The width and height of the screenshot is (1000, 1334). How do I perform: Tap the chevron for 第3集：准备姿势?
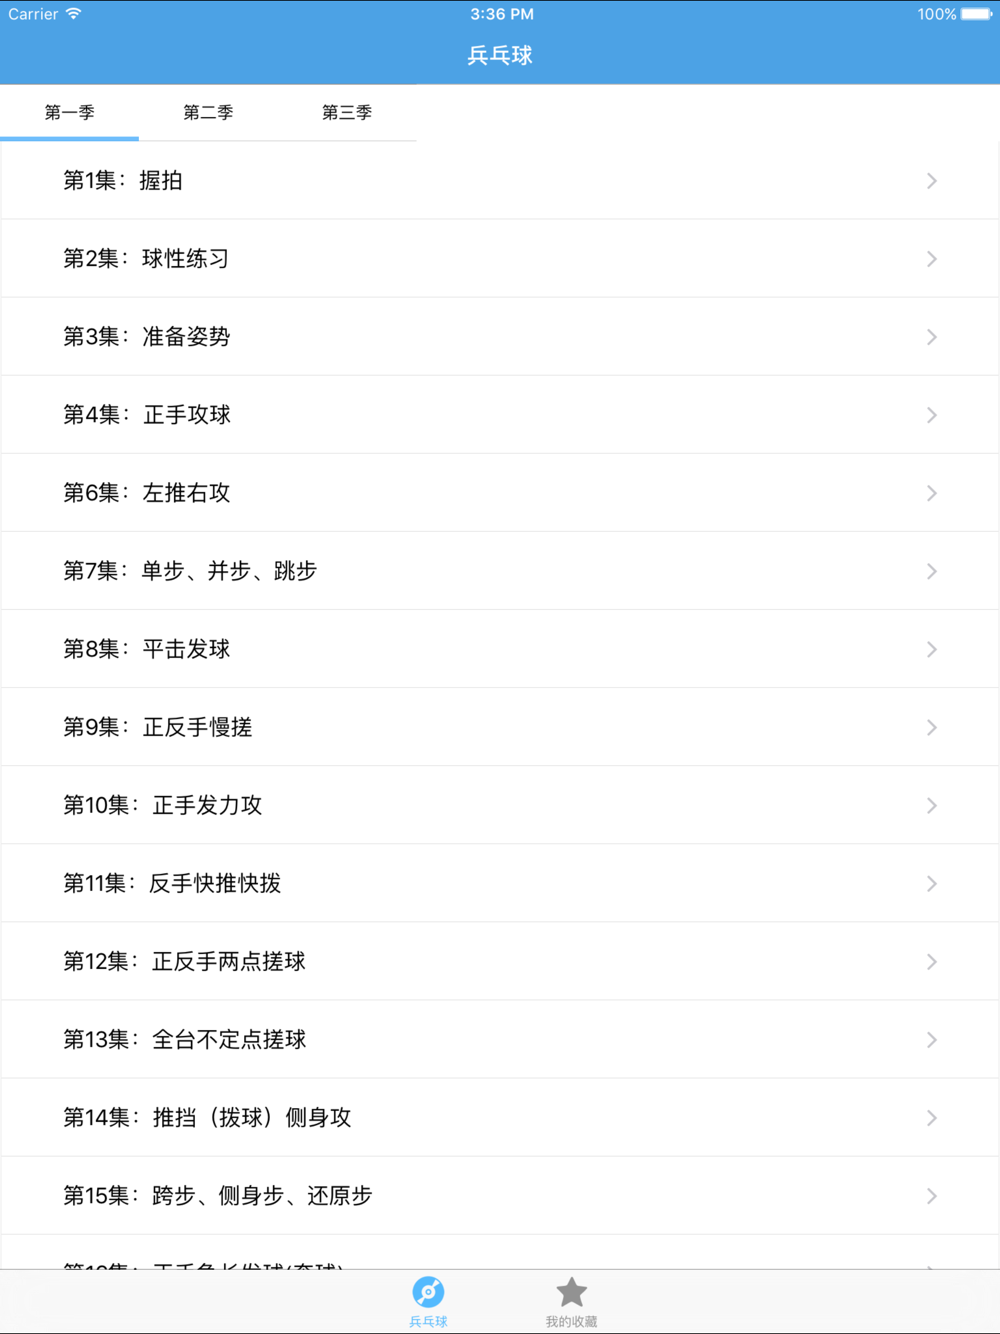point(931,337)
